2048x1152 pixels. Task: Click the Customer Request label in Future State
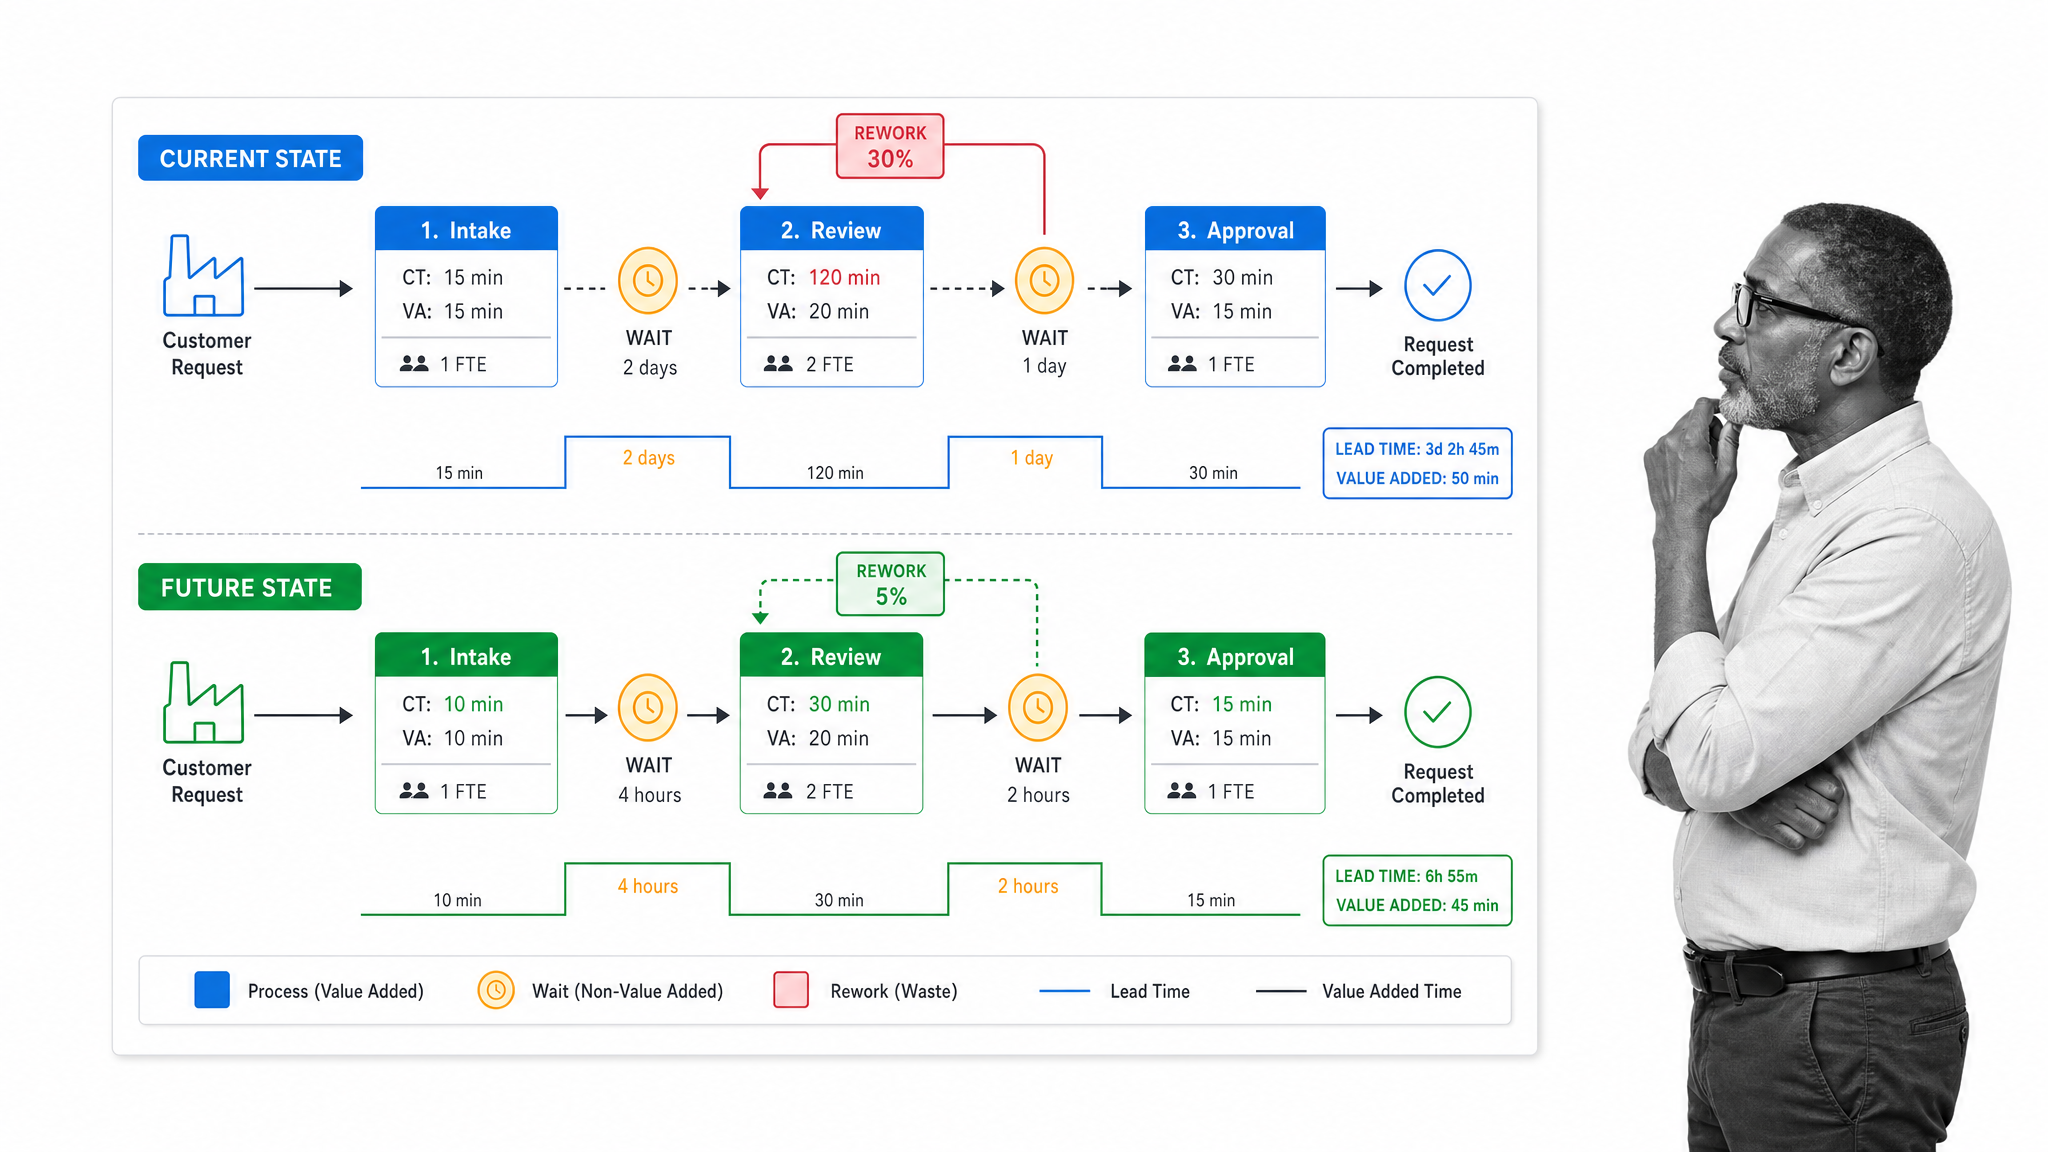pyautogui.click(x=207, y=780)
